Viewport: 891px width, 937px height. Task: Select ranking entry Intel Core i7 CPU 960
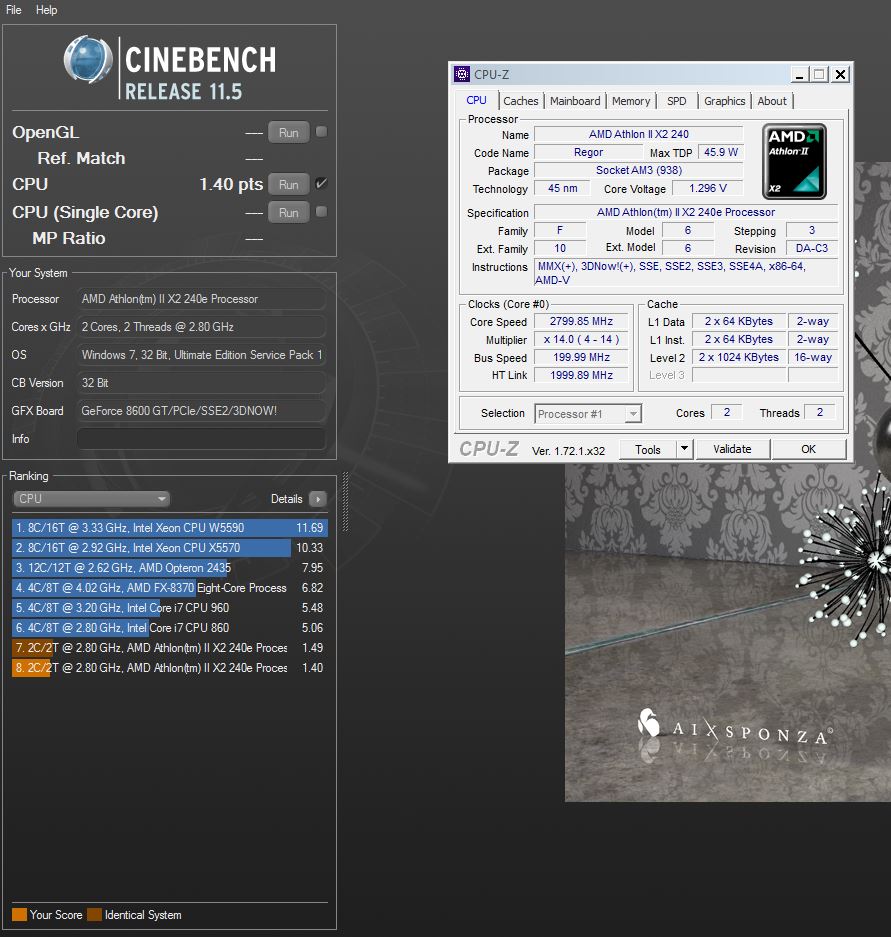(x=170, y=608)
